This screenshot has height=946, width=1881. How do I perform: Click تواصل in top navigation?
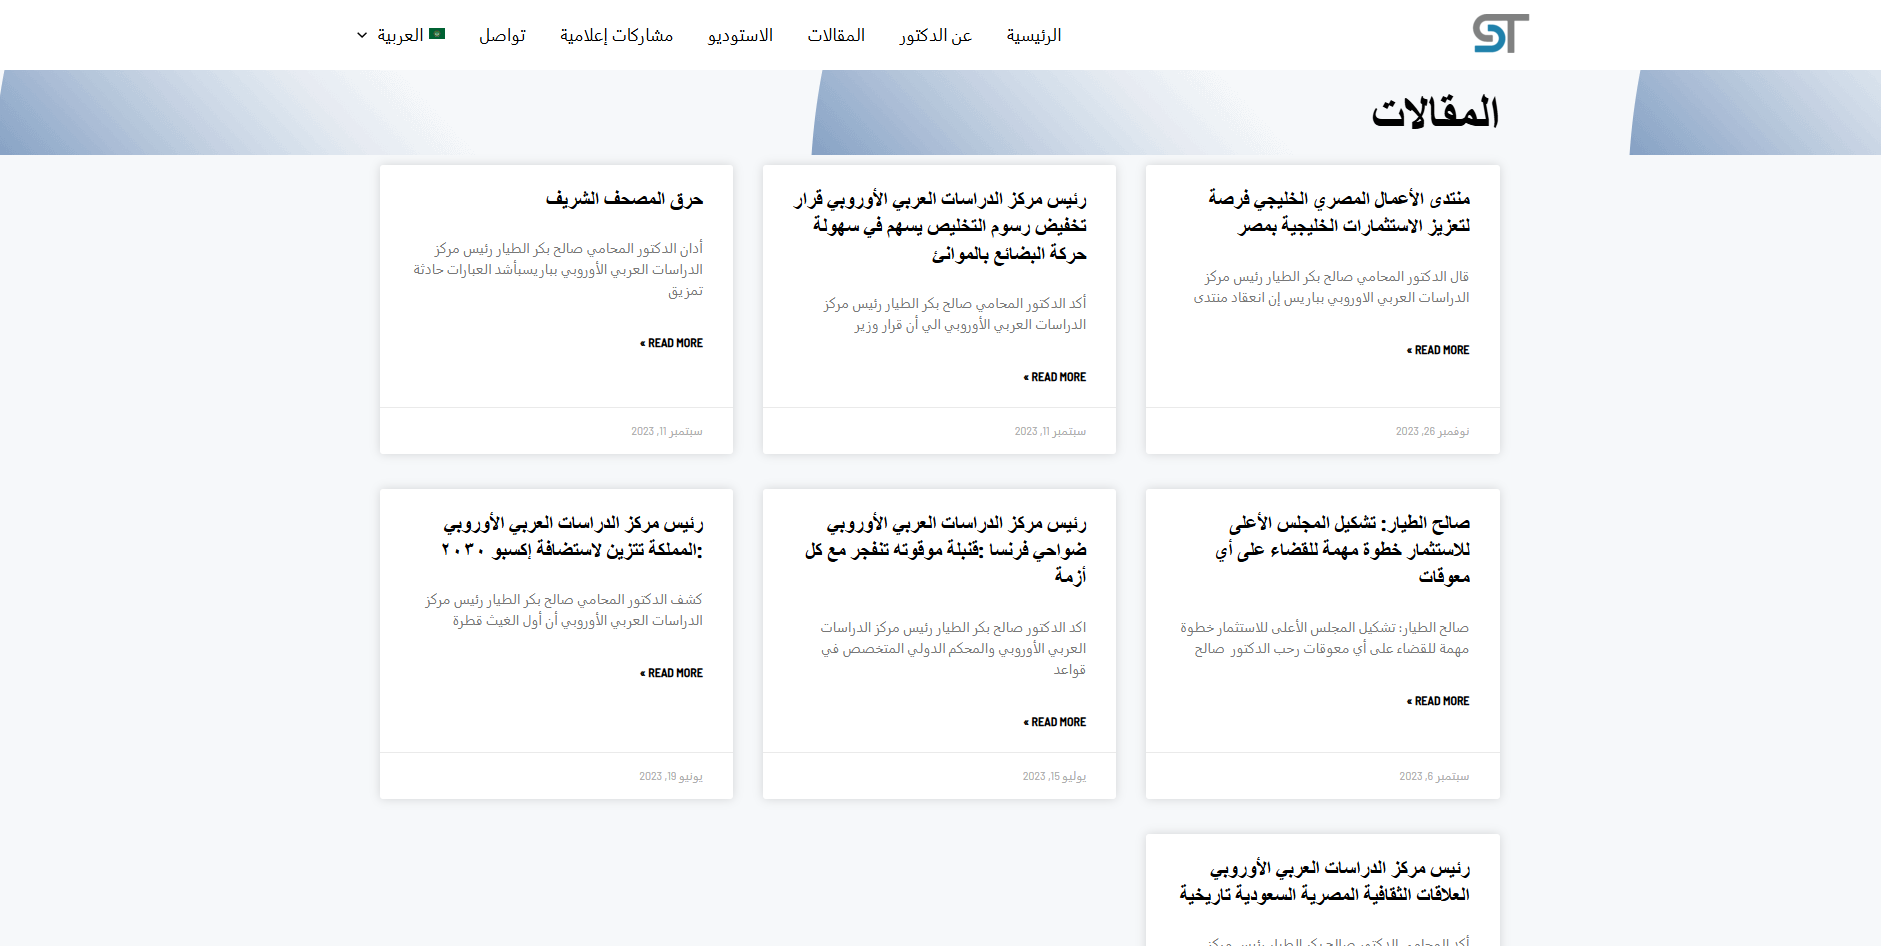[502, 36]
